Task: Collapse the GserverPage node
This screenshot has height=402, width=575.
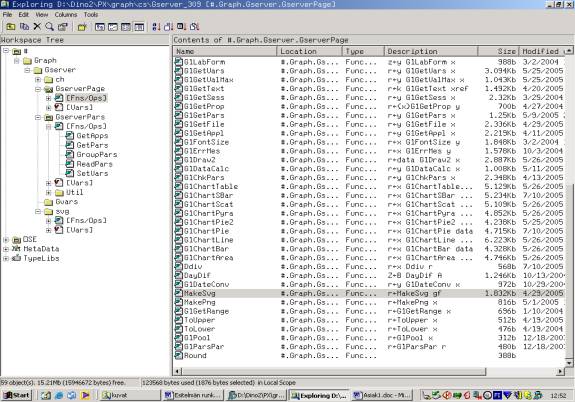Action: point(38,89)
